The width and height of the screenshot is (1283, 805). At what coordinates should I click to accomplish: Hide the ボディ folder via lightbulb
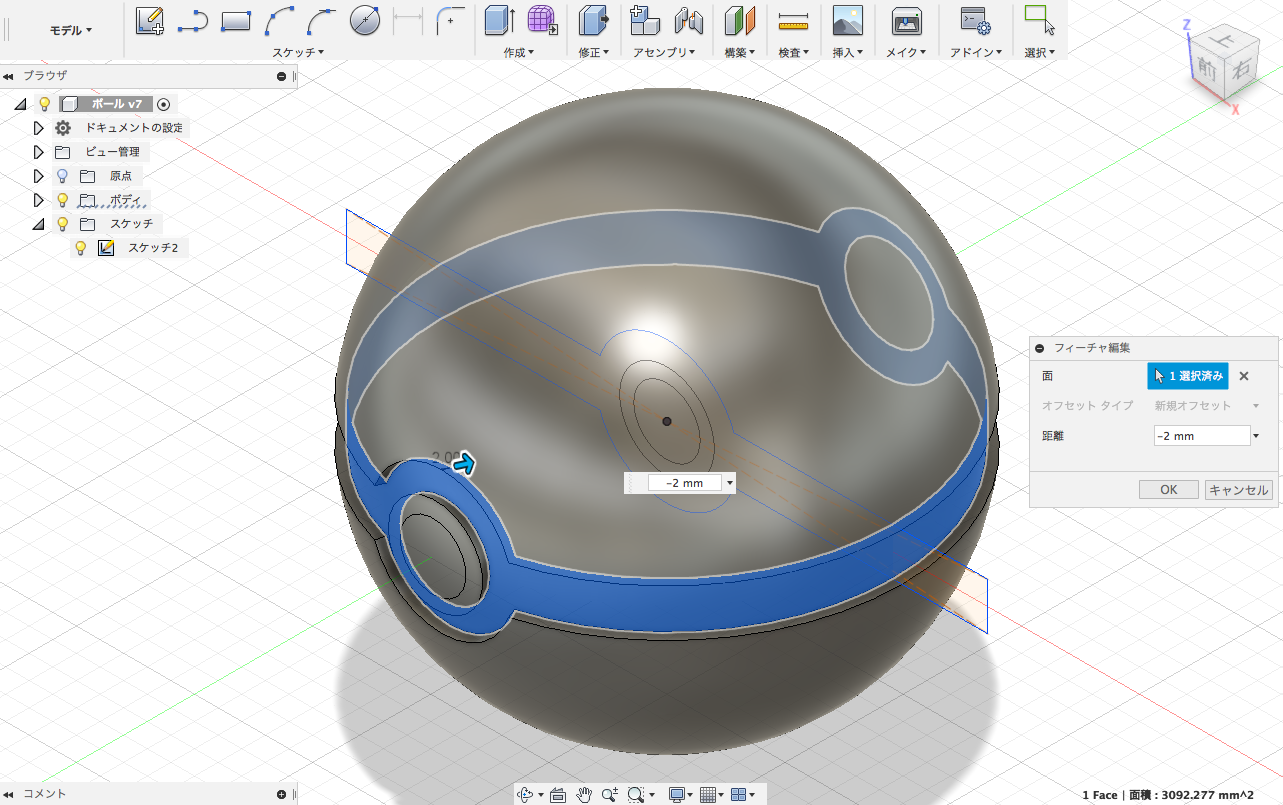62,200
